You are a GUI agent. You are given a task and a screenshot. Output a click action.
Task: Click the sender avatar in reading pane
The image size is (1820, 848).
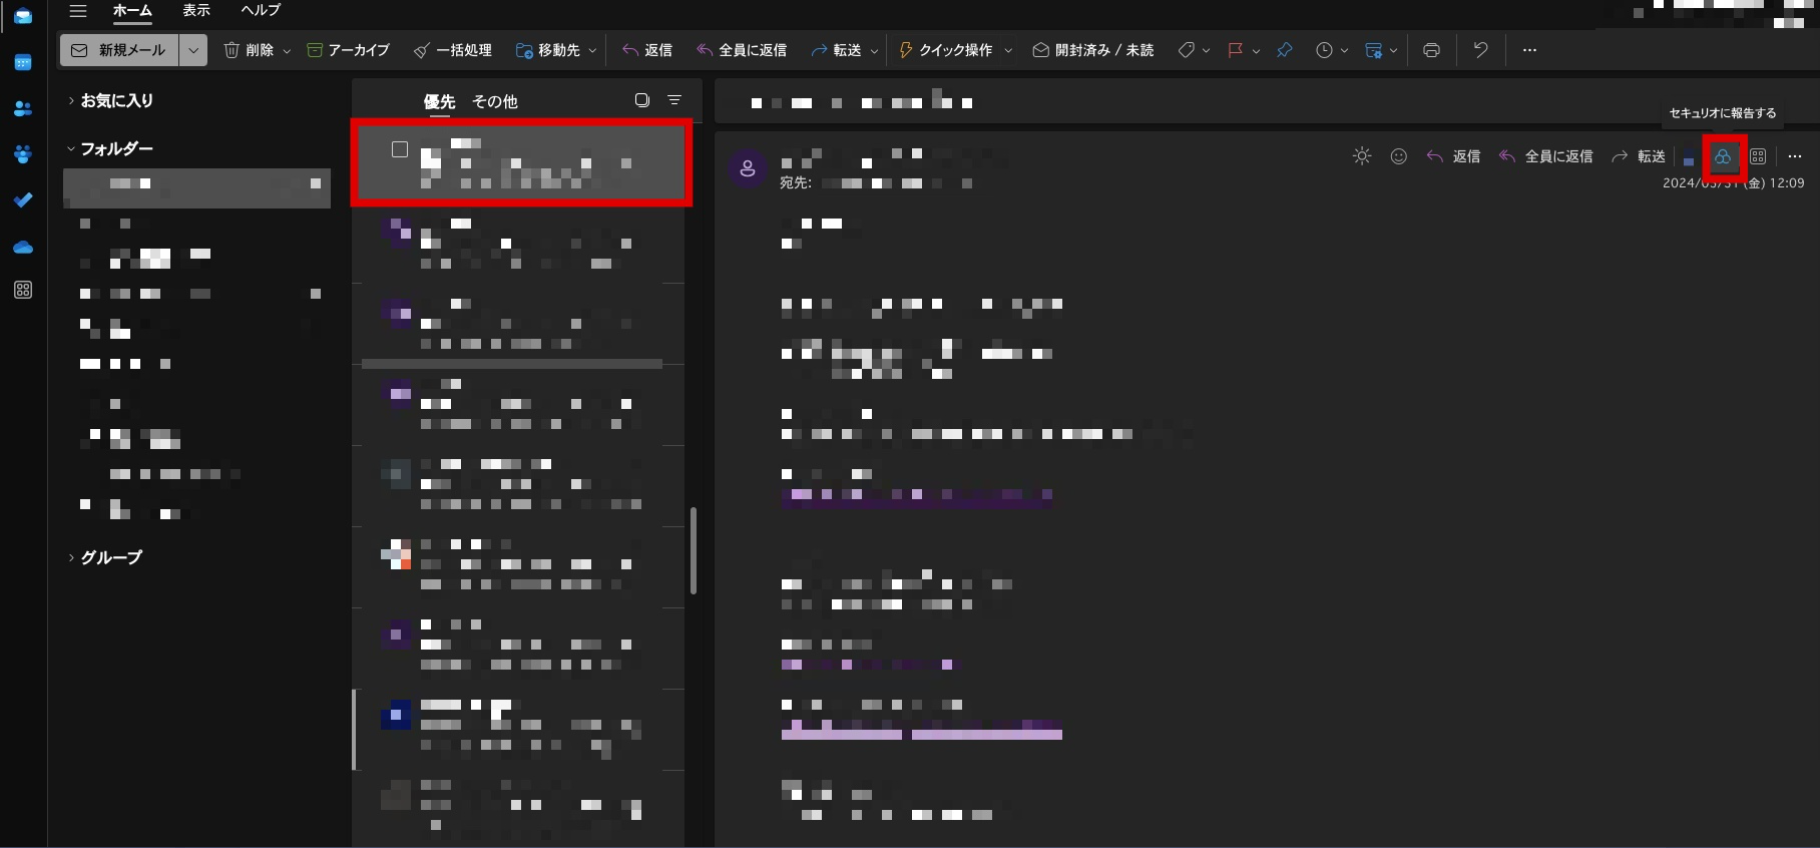(x=747, y=169)
